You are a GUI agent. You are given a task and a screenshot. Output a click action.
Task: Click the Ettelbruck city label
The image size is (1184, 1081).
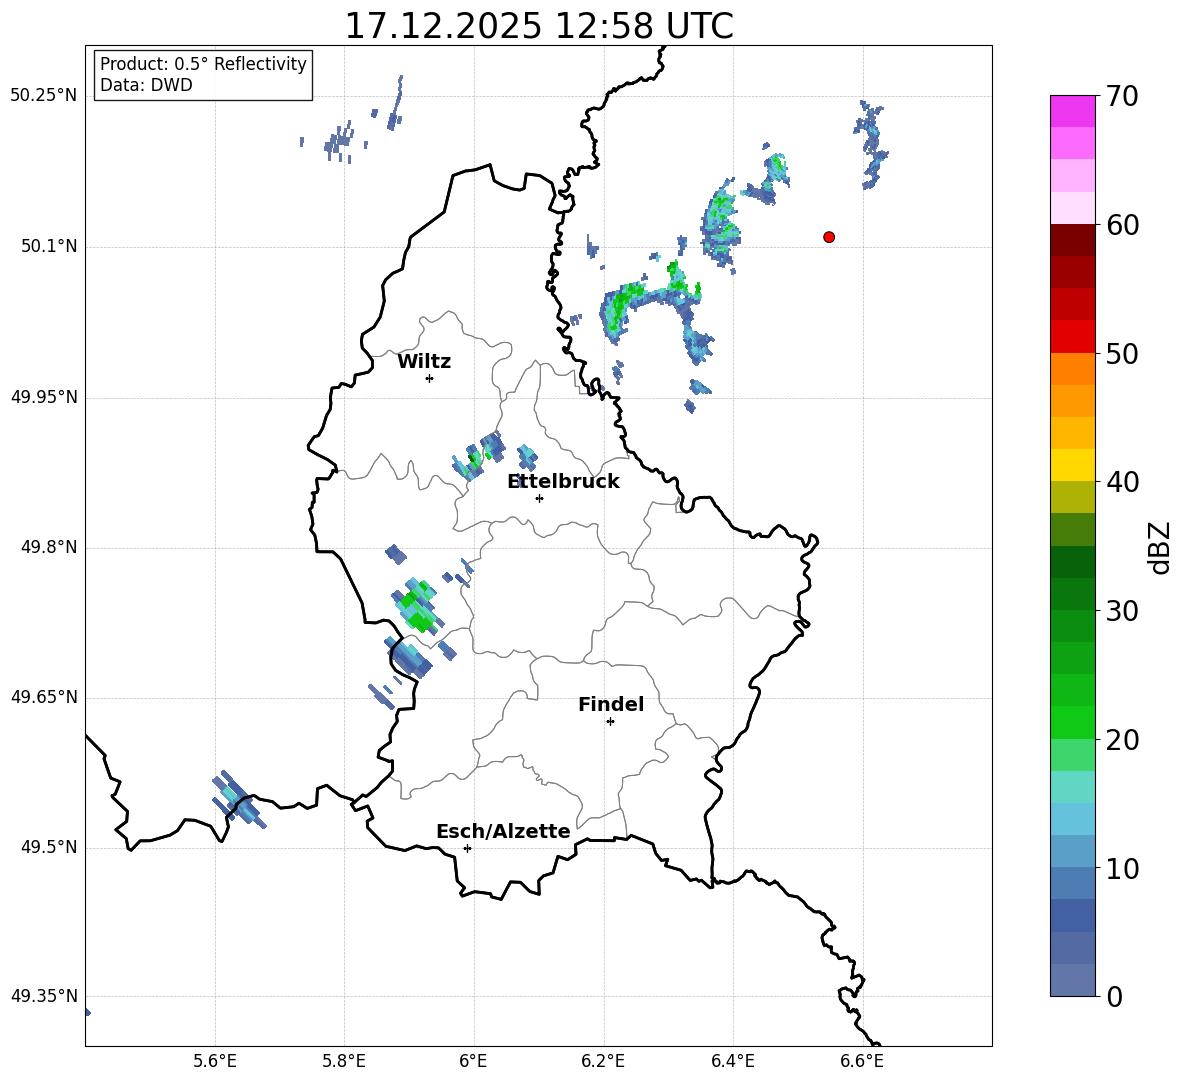(563, 482)
